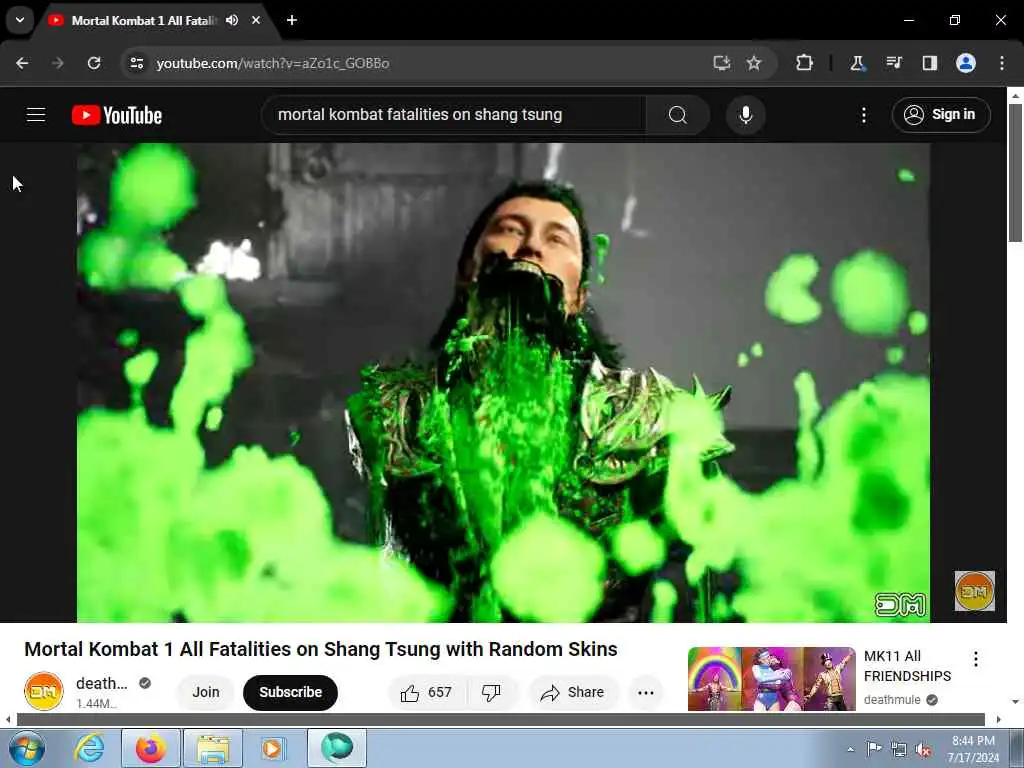Open options menu for MK11 FRIENDSHIPS video
Viewport: 1024px width, 768px height.
pos(976,659)
